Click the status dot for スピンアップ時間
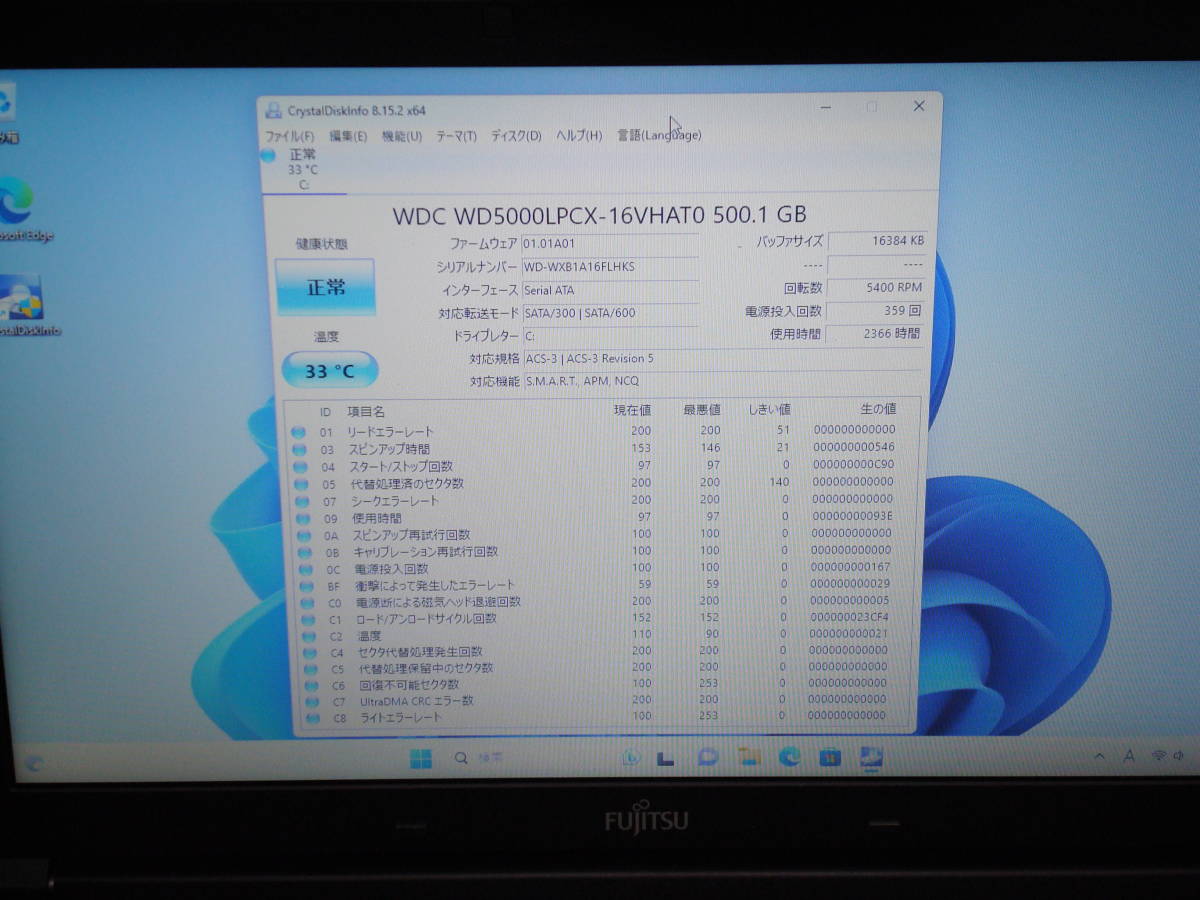The image size is (1200, 900). tap(299, 450)
